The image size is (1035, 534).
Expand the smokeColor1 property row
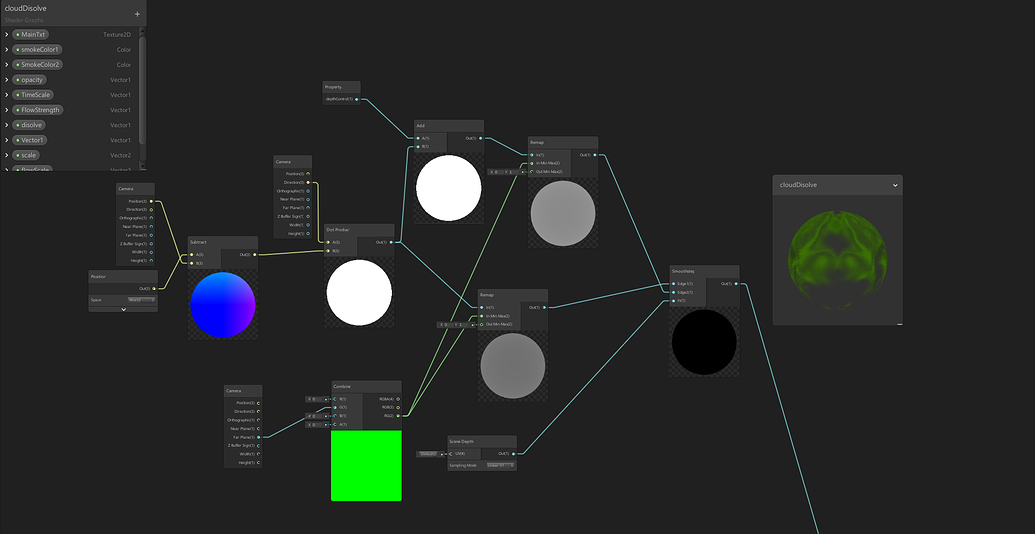(x=7, y=49)
